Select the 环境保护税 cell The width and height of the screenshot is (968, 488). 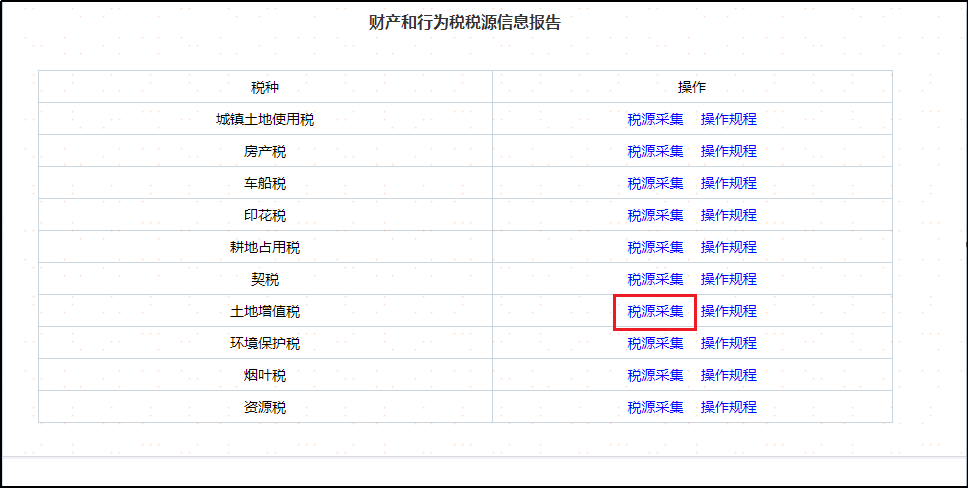pyautogui.click(x=265, y=343)
